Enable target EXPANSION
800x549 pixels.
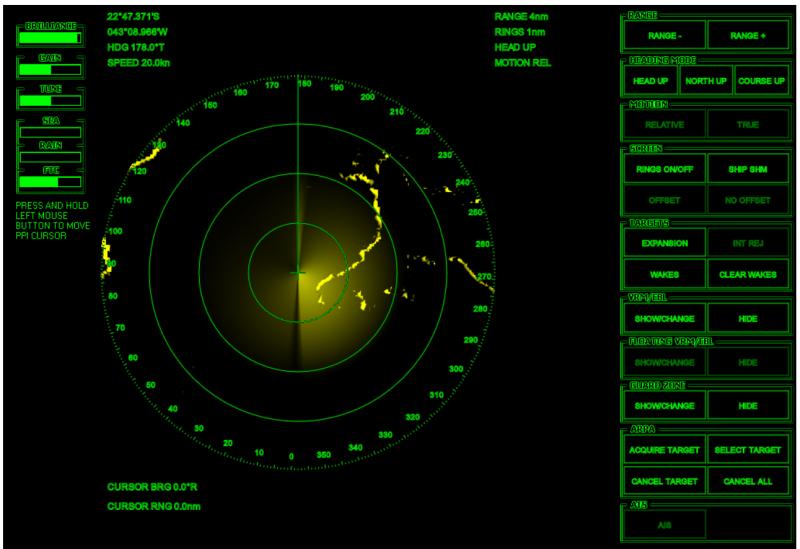click(x=664, y=243)
